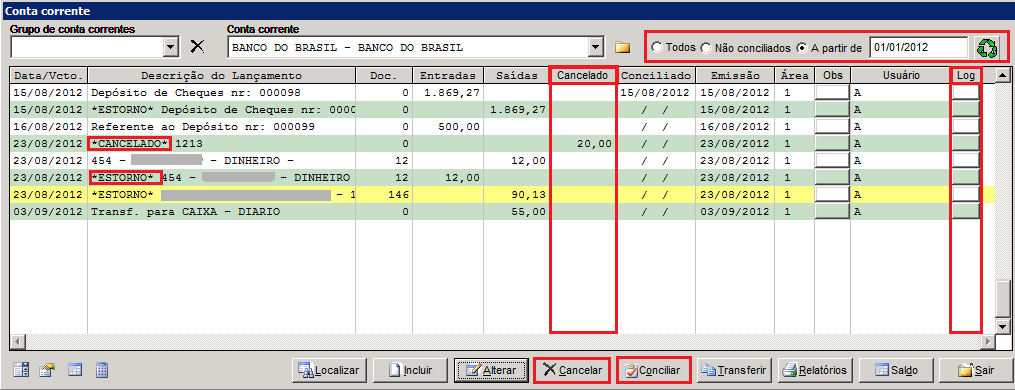Click the Emissão date 03/09/2012
The height and width of the screenshot is (390, 1015).
click(735, 211)
